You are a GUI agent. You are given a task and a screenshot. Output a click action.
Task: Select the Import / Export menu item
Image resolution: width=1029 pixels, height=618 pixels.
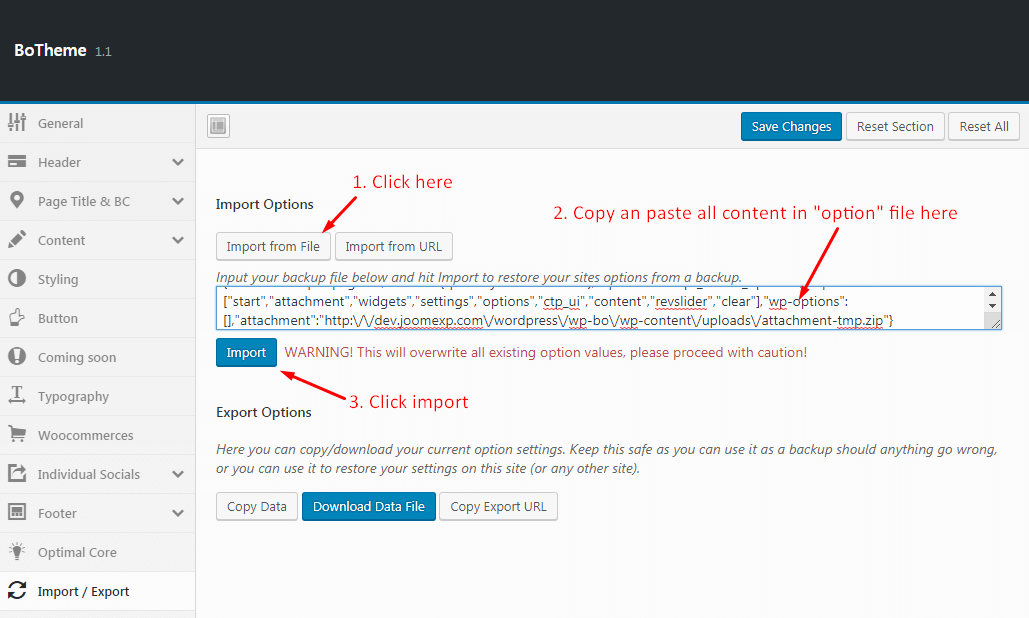coord(83,591)
